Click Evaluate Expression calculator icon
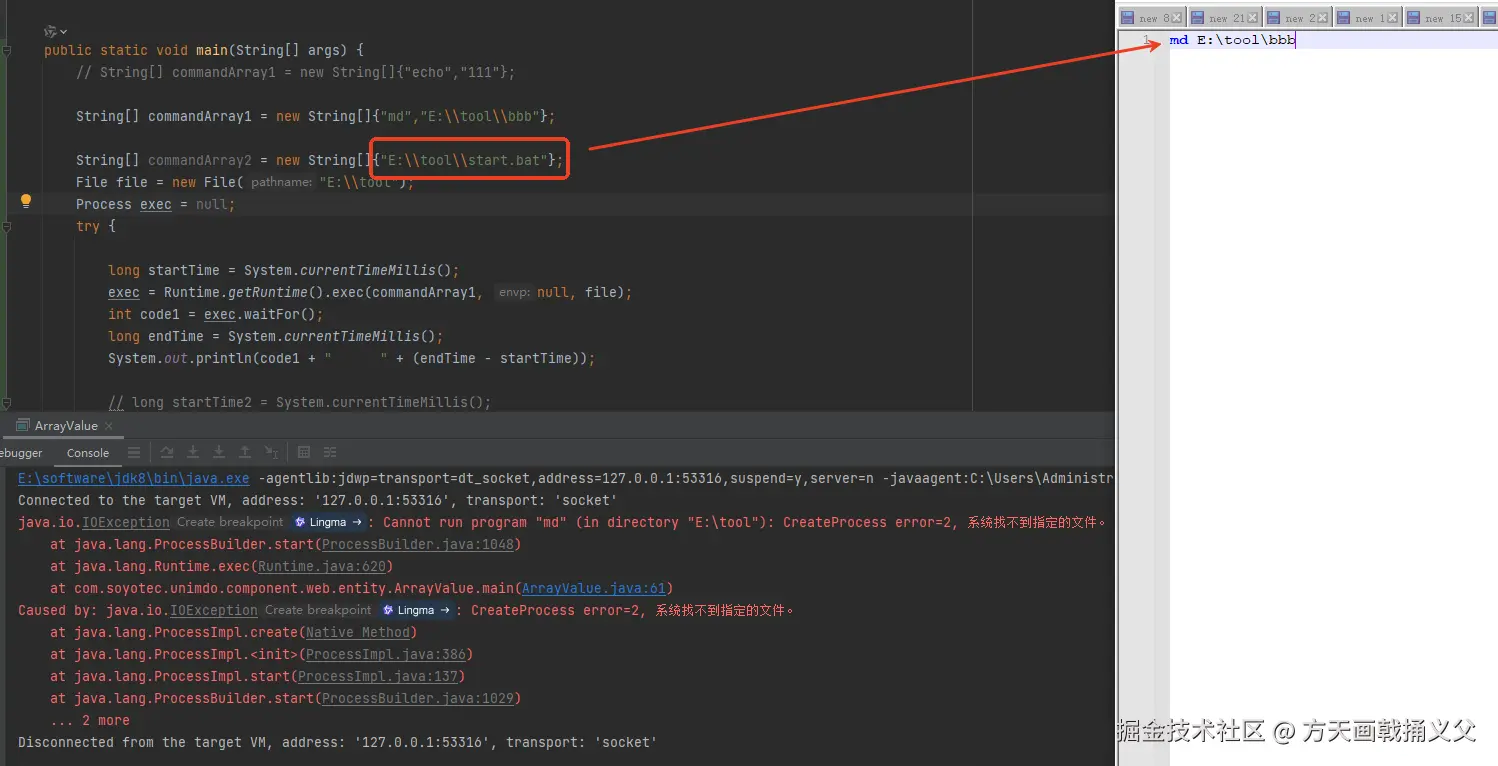Screen dimensions: 1498x766 tap(304, 452)
